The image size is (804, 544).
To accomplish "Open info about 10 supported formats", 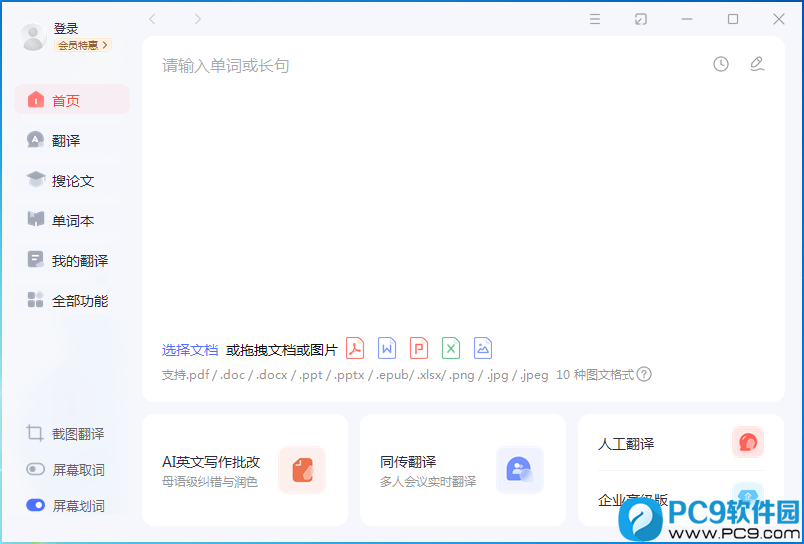I will point(645,374).
